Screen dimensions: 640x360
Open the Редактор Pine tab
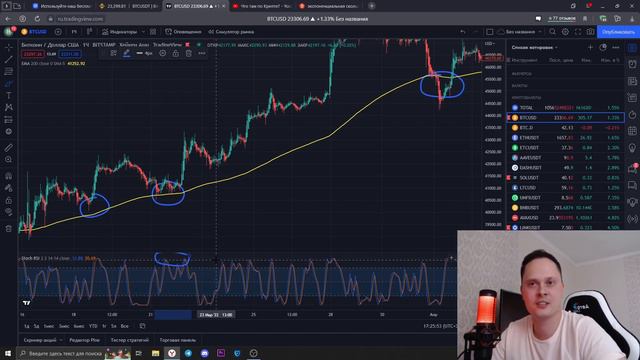[x=84, y=340]
